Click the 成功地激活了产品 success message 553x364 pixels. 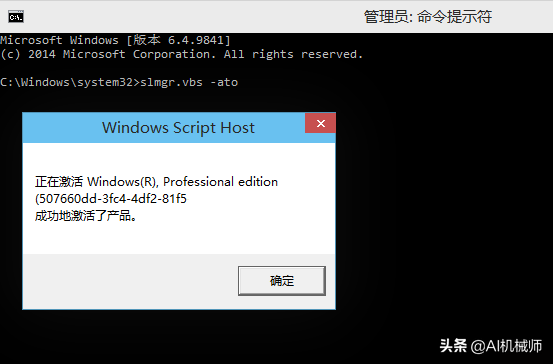coord(86,216)
